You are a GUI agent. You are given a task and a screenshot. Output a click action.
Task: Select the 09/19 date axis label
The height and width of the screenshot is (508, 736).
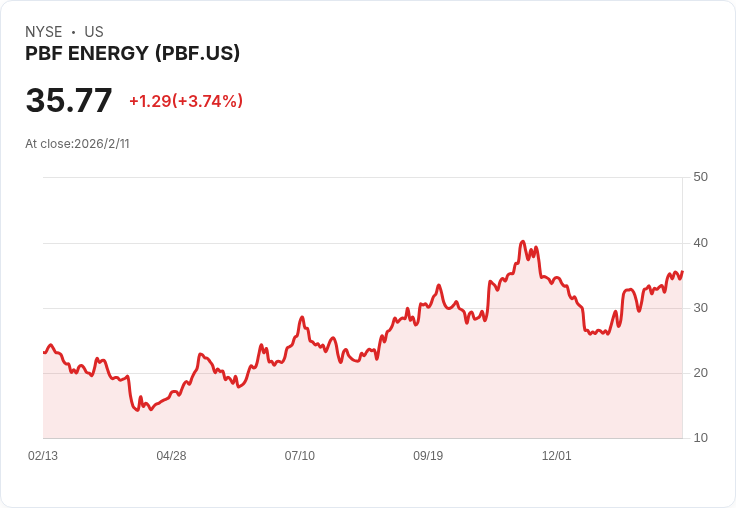pyautogui.click(x=428, y=455)
